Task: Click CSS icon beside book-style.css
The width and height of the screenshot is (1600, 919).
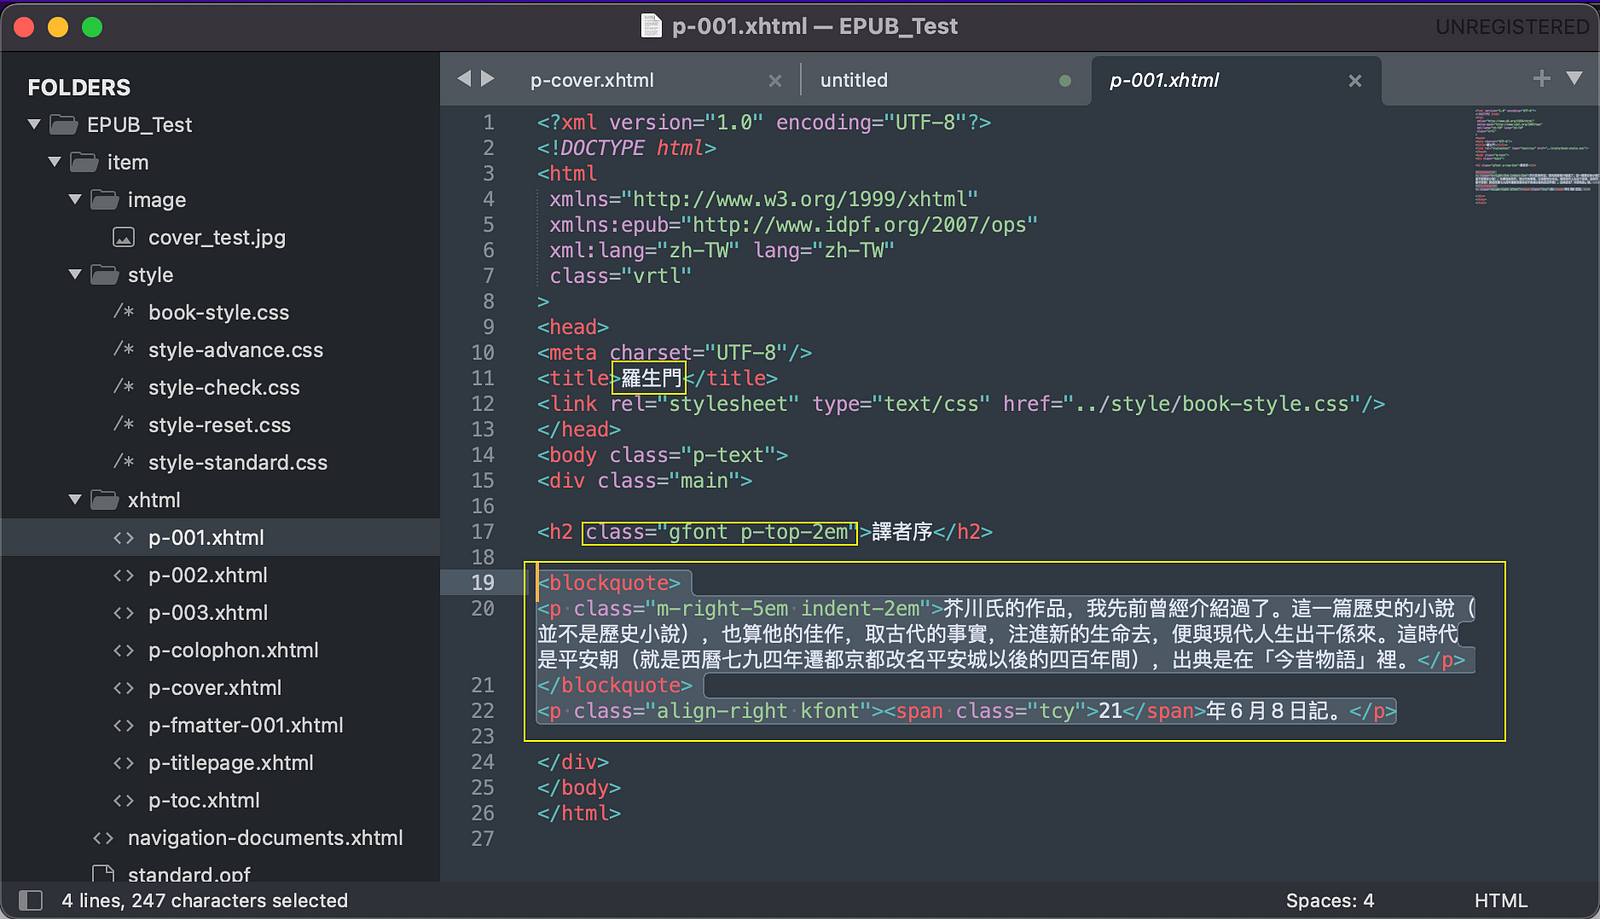Action: coord(124,312)
